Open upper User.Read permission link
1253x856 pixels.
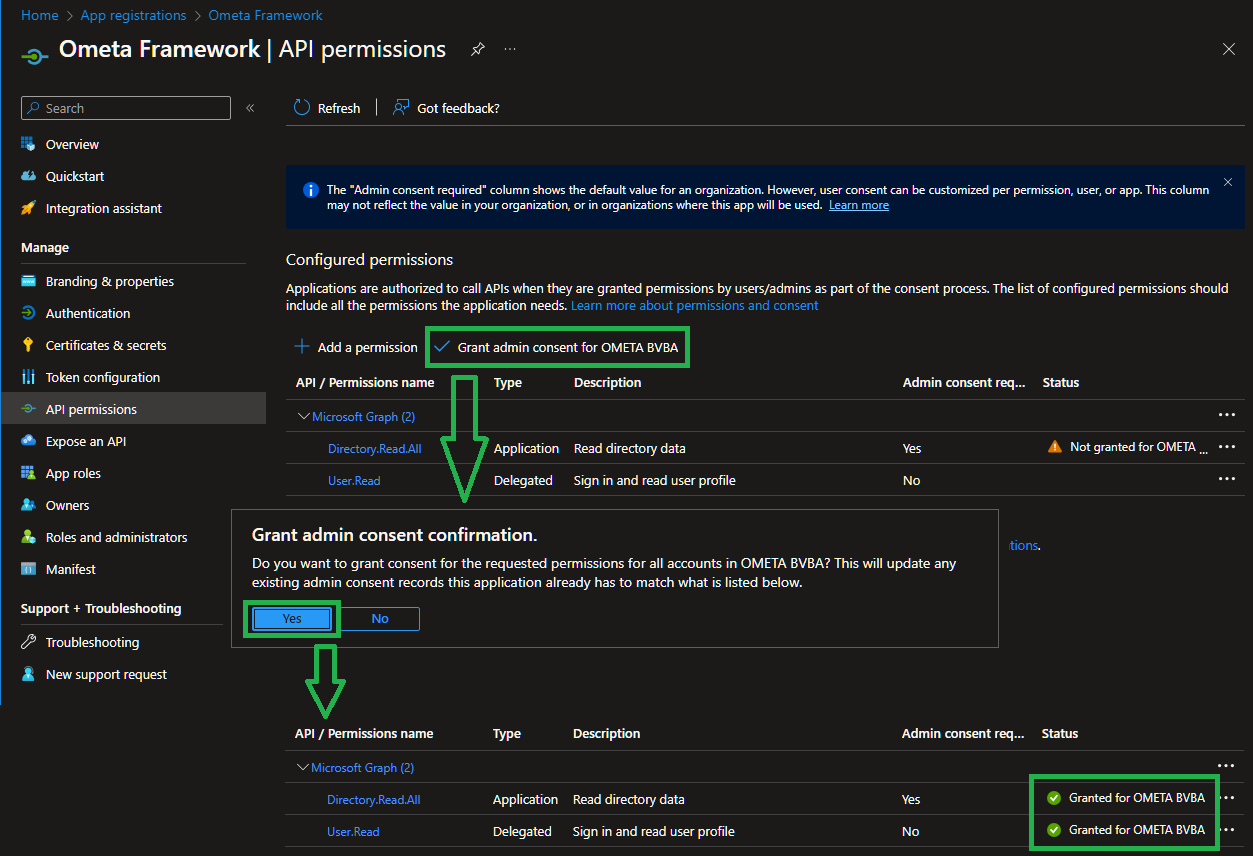[354, 480]
